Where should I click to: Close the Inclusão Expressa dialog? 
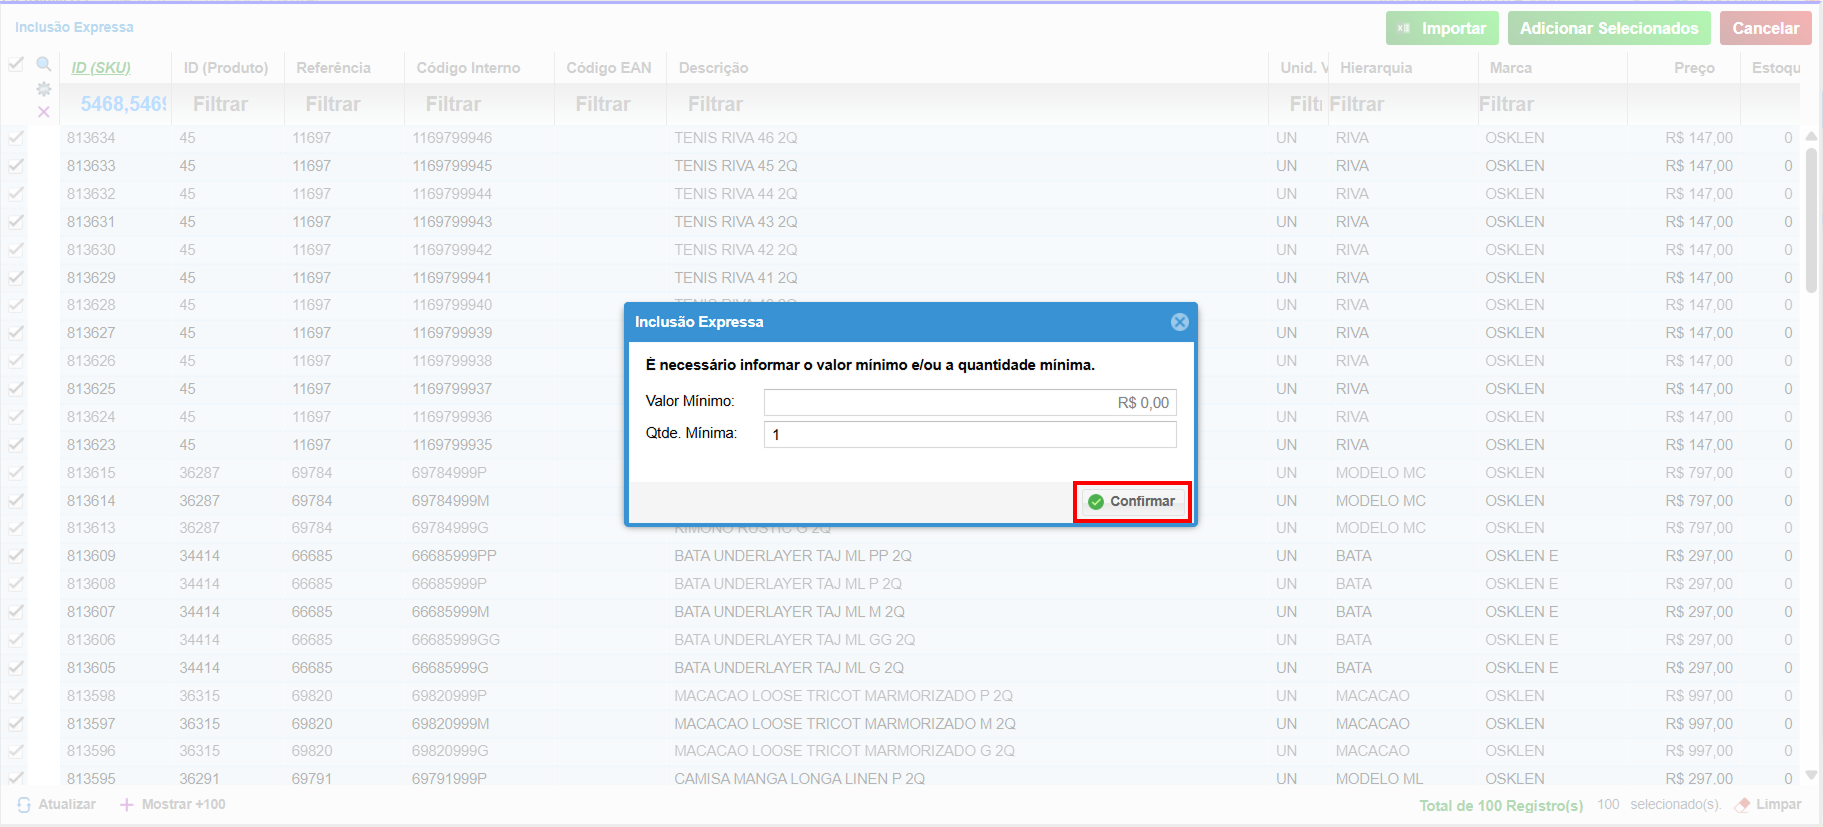1179,322
